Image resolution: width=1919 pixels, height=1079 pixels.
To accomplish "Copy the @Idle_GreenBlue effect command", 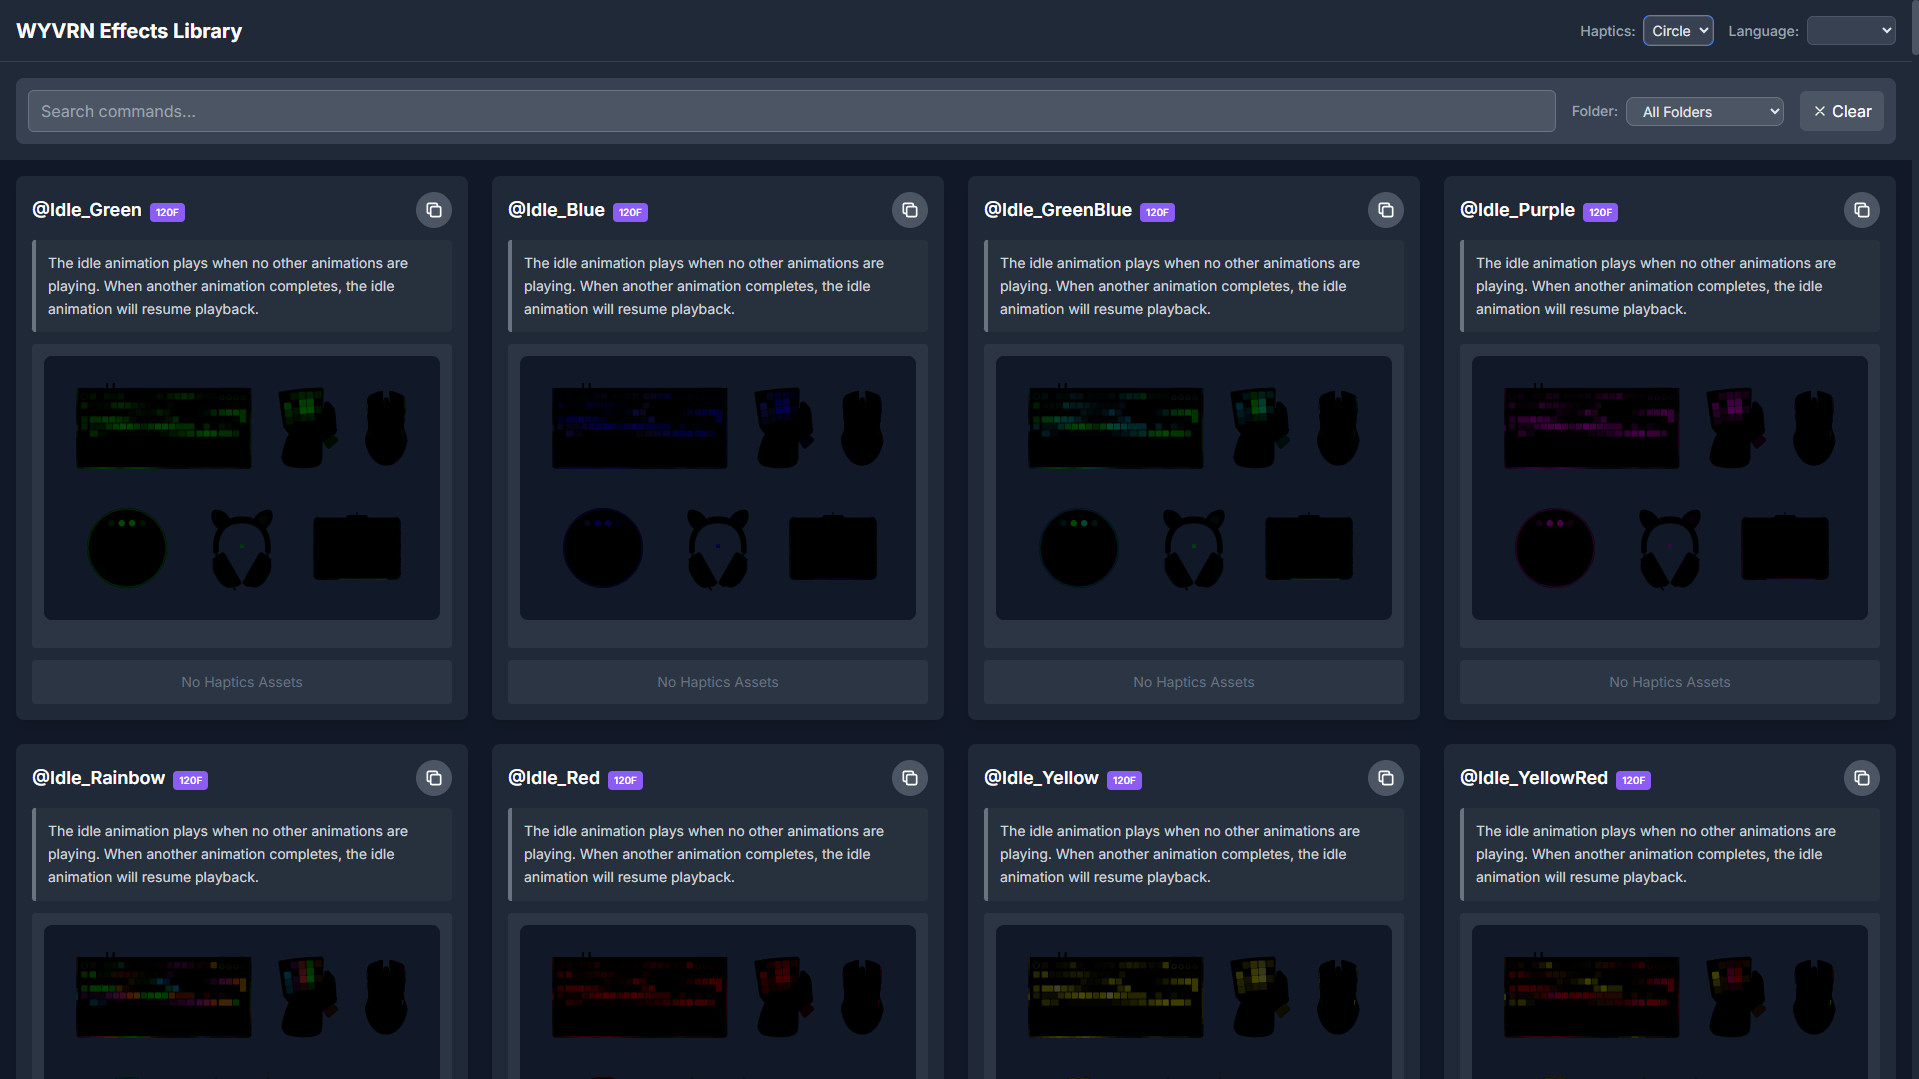I will coord(1385,210).
